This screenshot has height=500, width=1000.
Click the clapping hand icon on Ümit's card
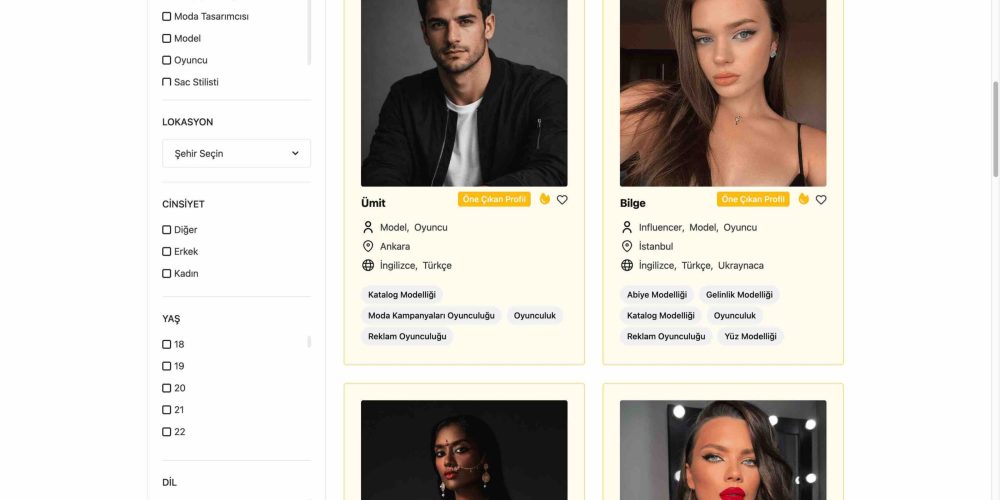545,199
